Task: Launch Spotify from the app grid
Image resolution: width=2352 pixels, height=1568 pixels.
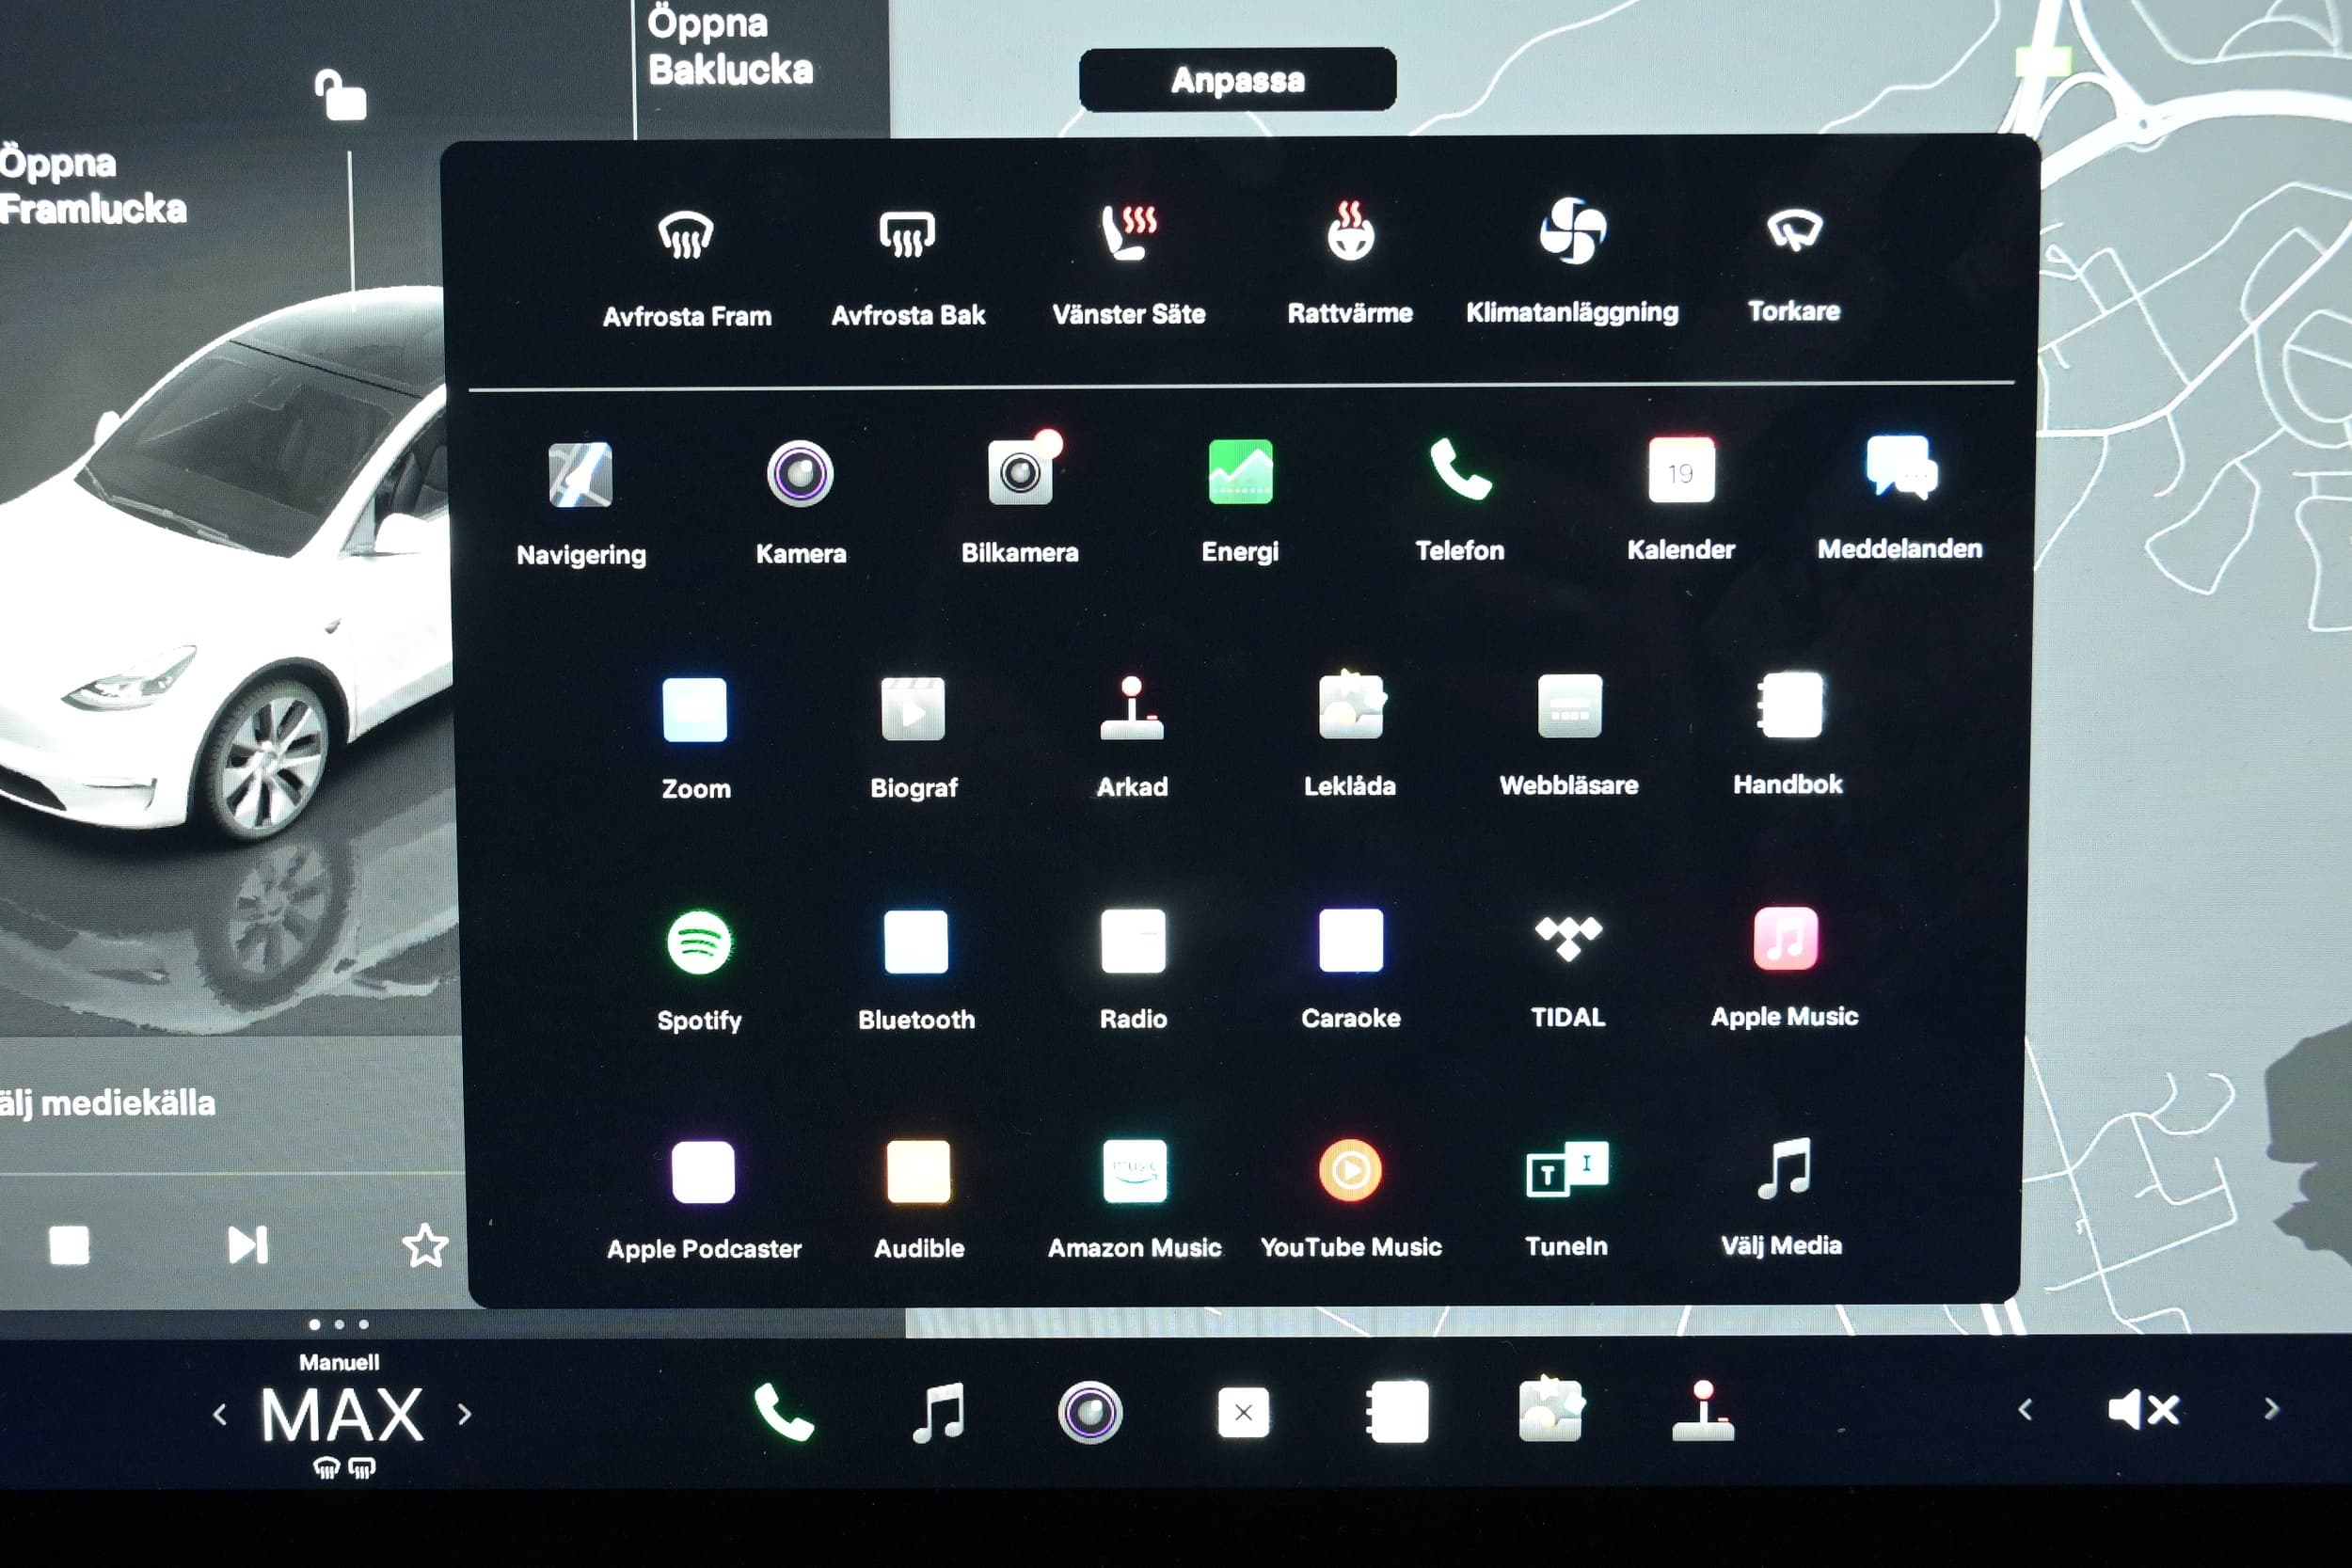Action: click(699, 971)
